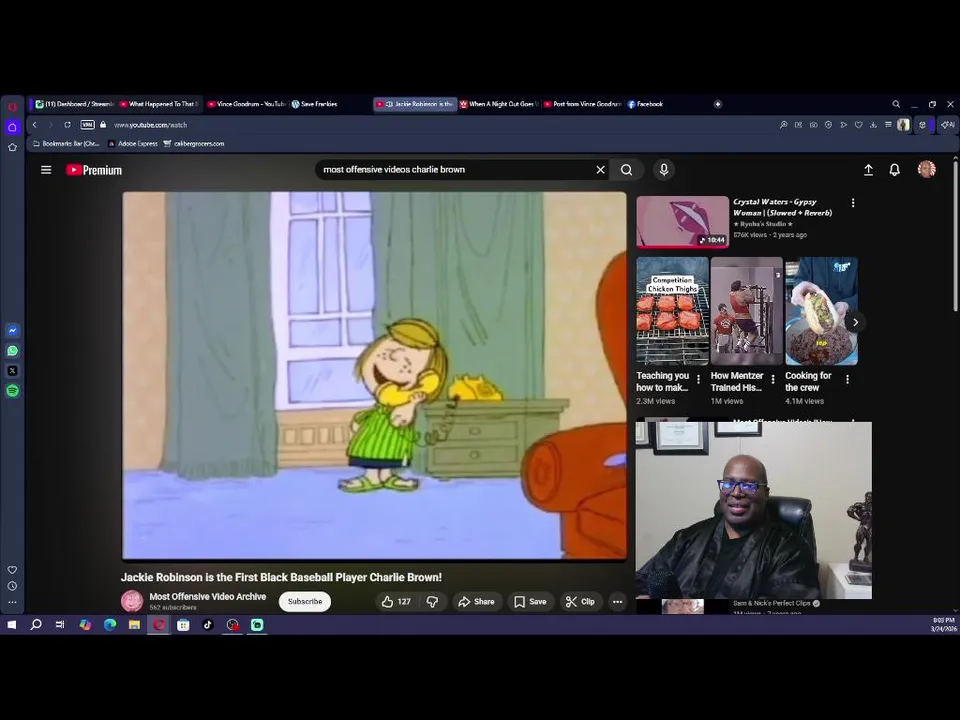Open sidebar history clock icon
Viewport: 960px width, 720px height.
12,586
